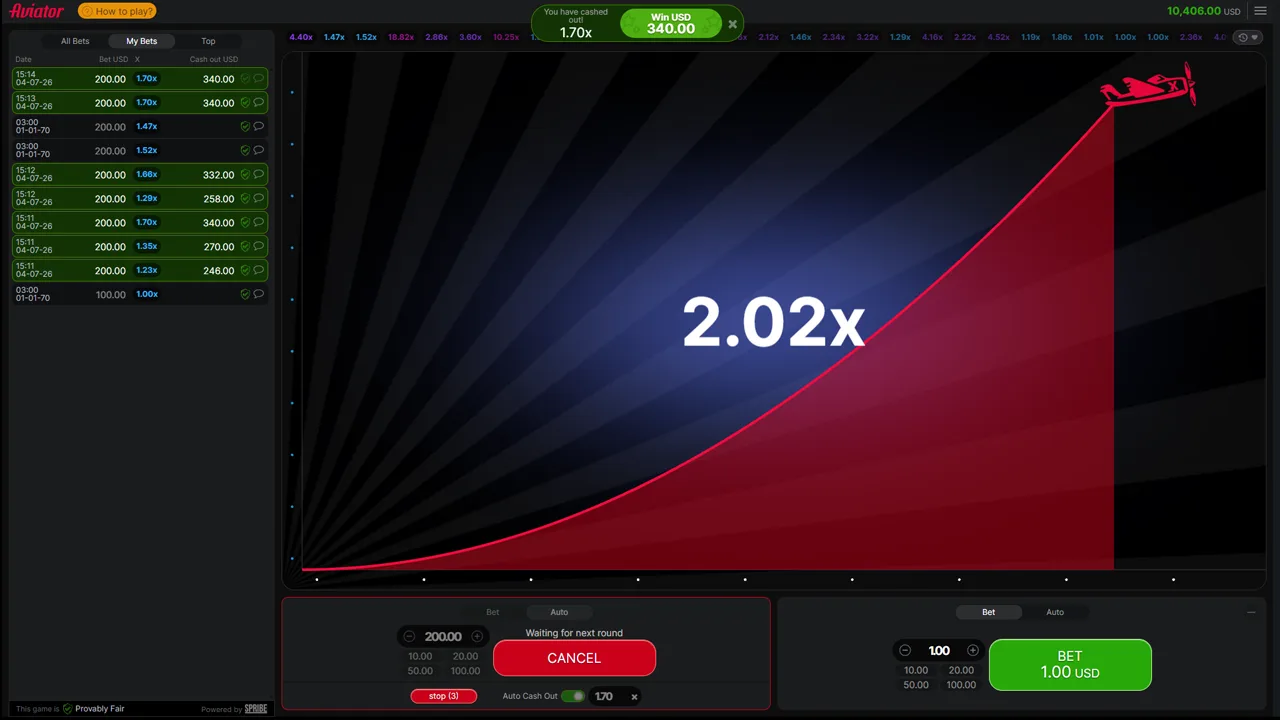
Task: Select Bet tab in the CANCEL bet panel
Action: coord(493,612)
